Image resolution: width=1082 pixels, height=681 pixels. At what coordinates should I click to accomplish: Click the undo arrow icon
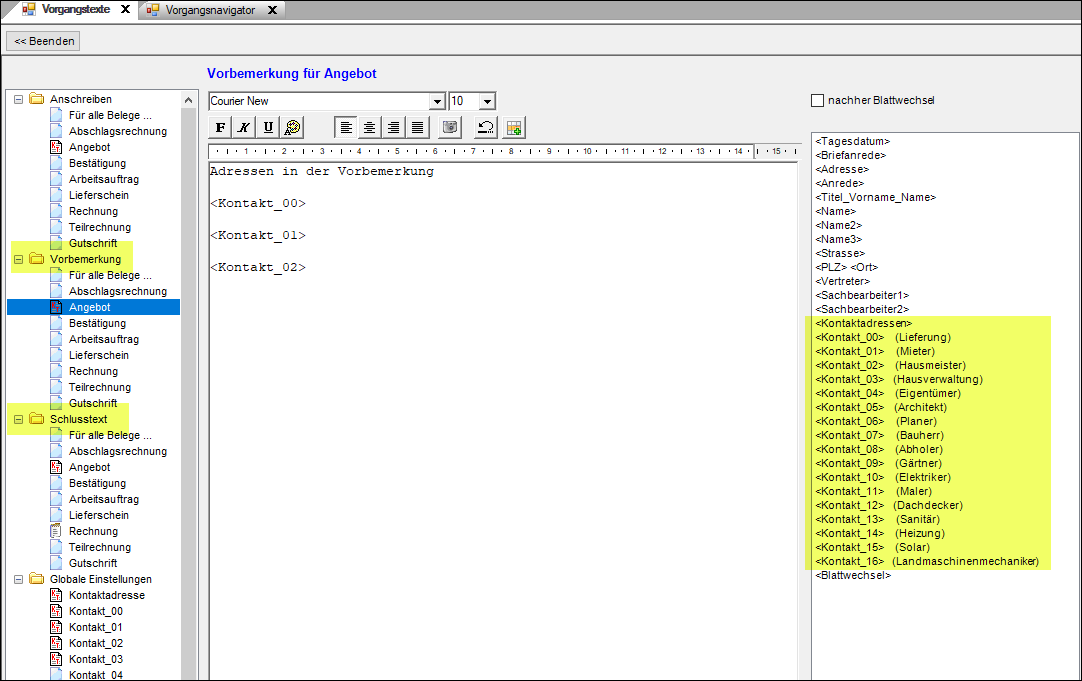click(x=485, y=127)
